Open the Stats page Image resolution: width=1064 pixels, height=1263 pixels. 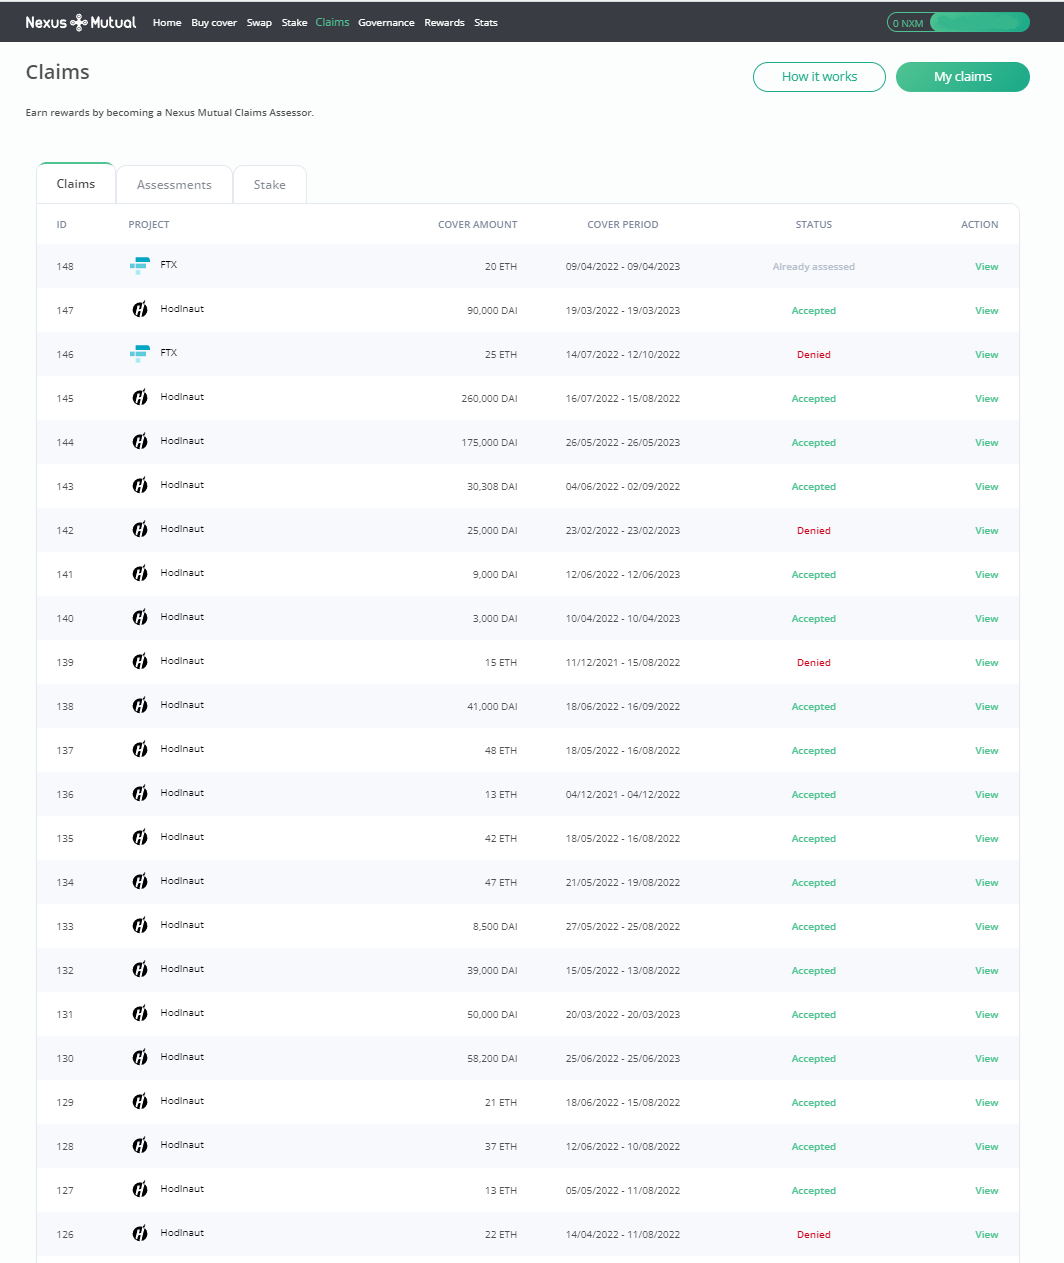(486, 22)
